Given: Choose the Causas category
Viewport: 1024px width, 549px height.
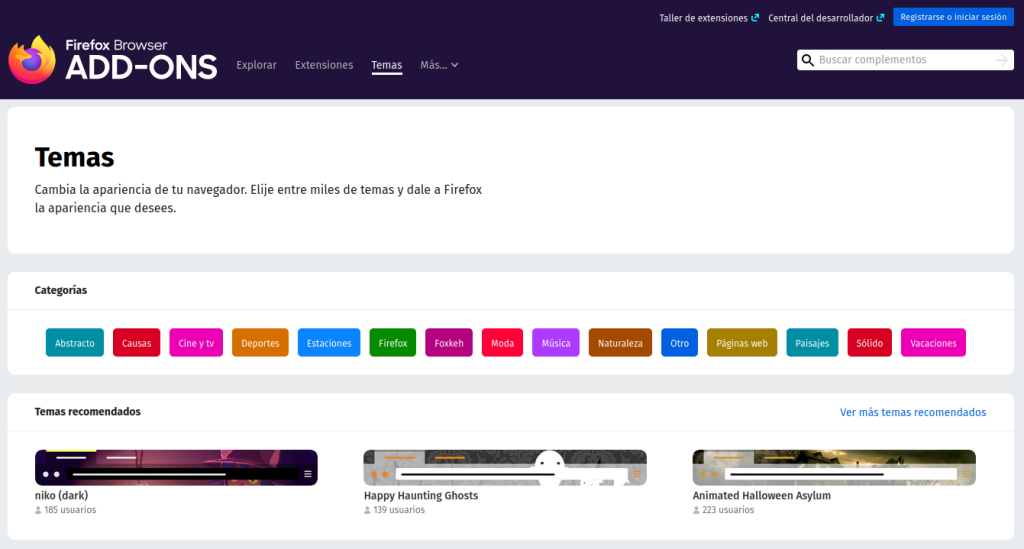Looking at the screenshot, I should 136,343.
